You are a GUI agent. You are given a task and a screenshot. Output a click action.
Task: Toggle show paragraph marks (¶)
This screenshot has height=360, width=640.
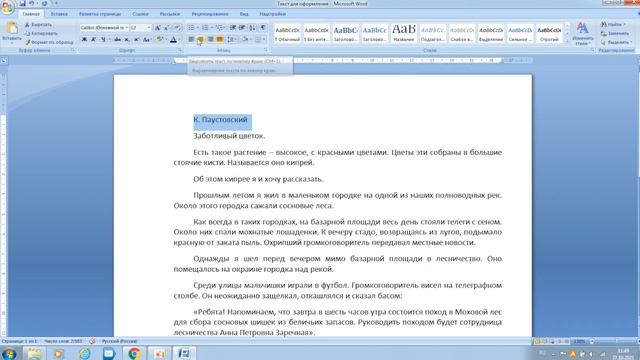[x=263, y=28]
